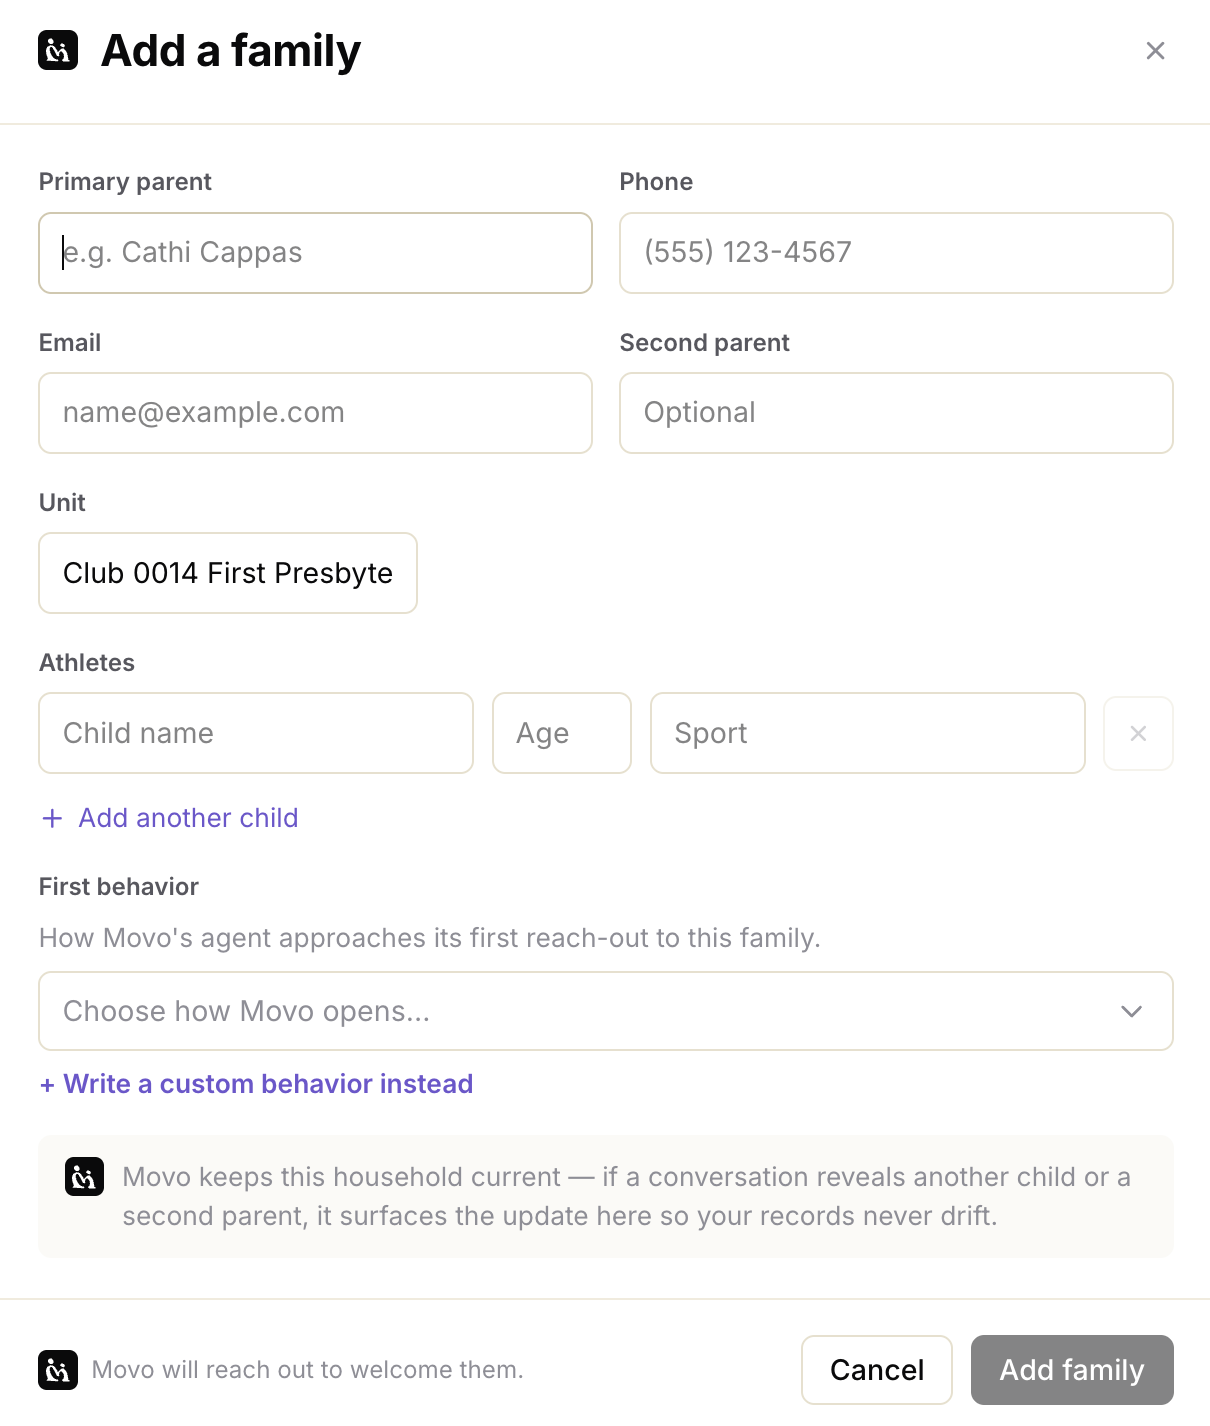Remove the athlete row with the X icon

coord(1138,733)
